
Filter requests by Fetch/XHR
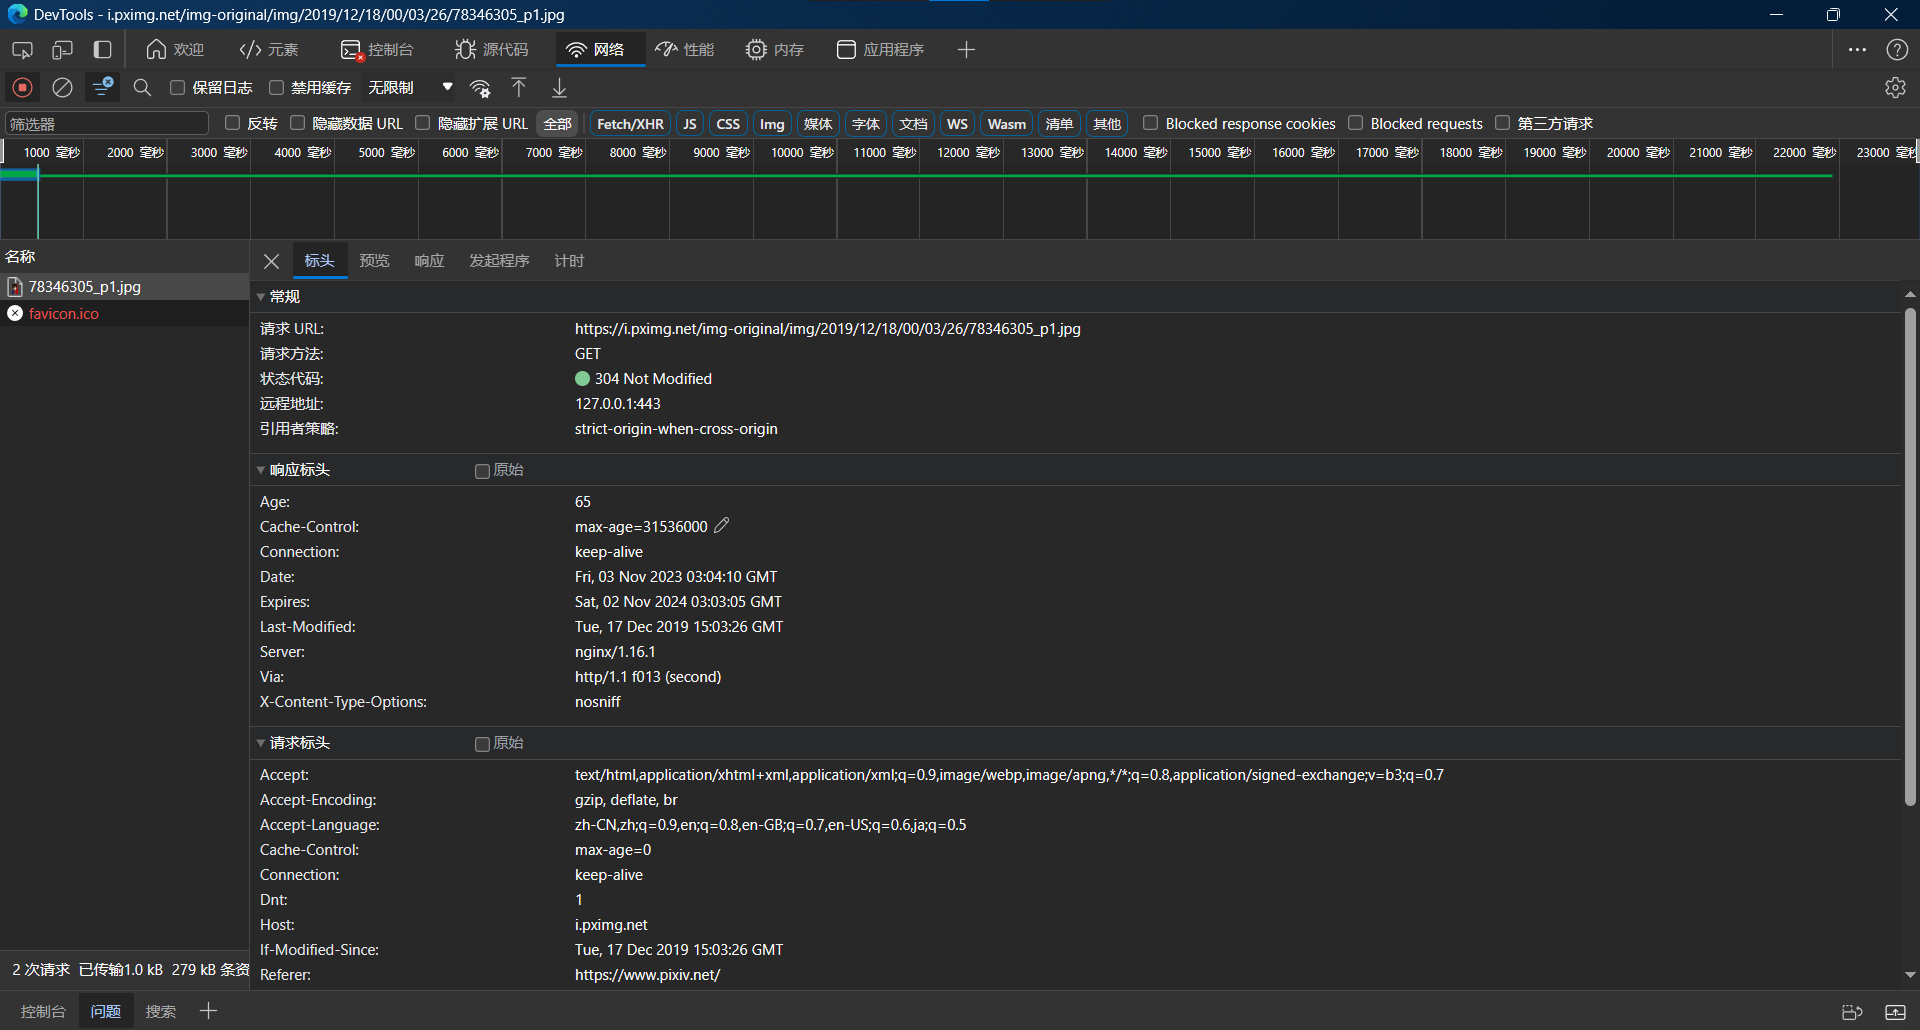[630, 124]
